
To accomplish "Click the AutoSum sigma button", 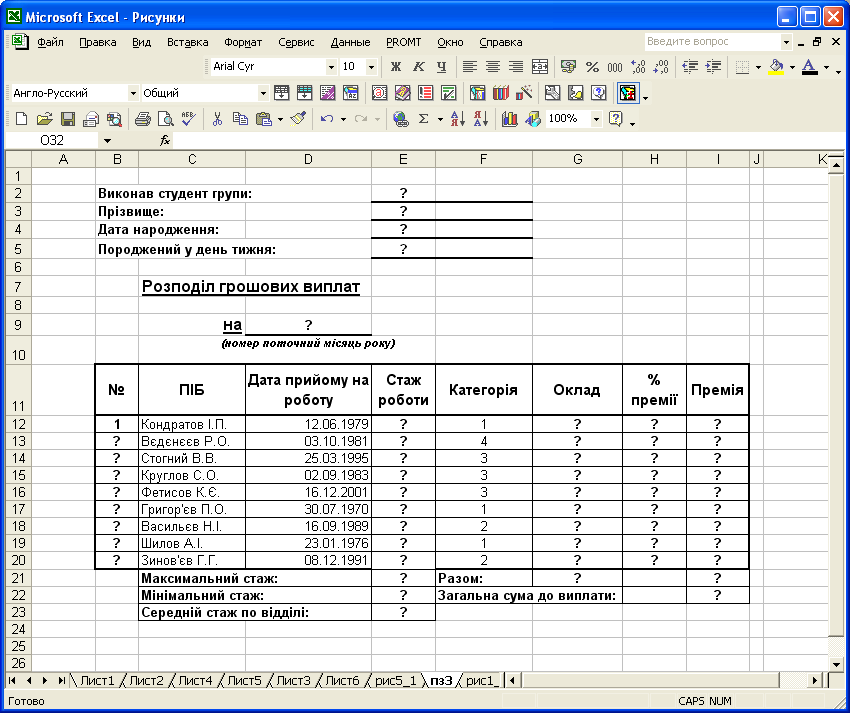I will point(424,119).
